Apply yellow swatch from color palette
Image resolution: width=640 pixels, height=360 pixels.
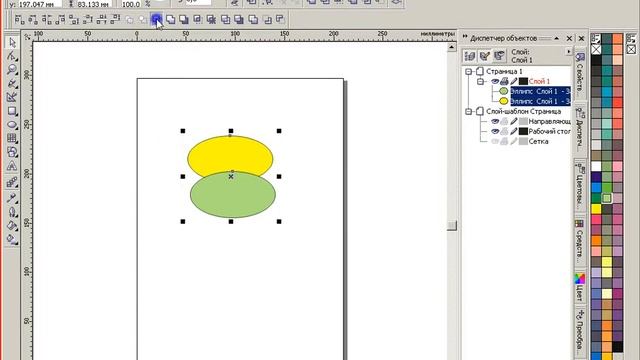596,209
